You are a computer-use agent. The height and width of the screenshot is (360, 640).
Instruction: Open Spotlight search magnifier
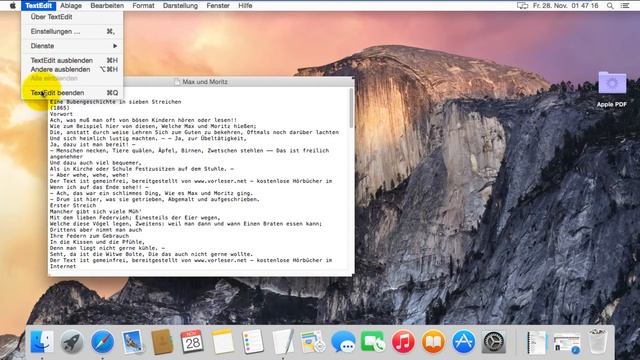tap(610, 6)
